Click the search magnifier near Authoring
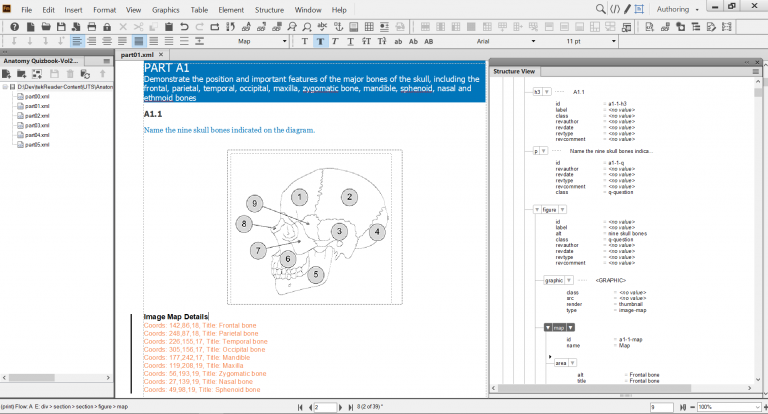The image size is (768, 414). [x=600, y=9]
